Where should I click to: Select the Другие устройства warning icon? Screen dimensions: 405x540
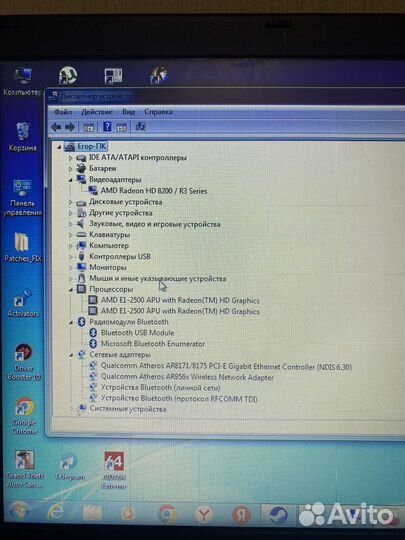81,213
